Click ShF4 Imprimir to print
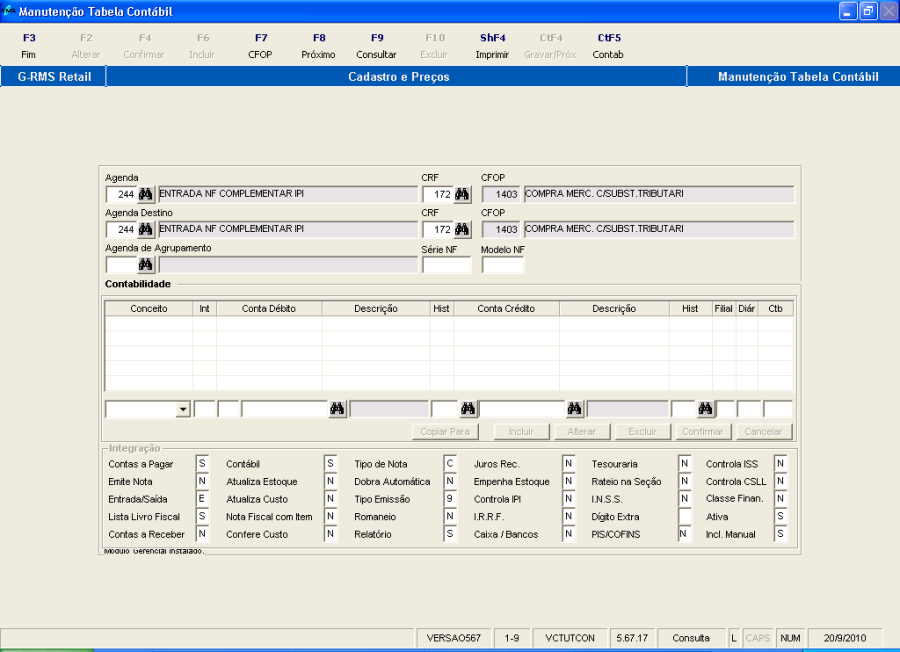Image resolution: width=900 pixels, height=652 pixels. 492,46
